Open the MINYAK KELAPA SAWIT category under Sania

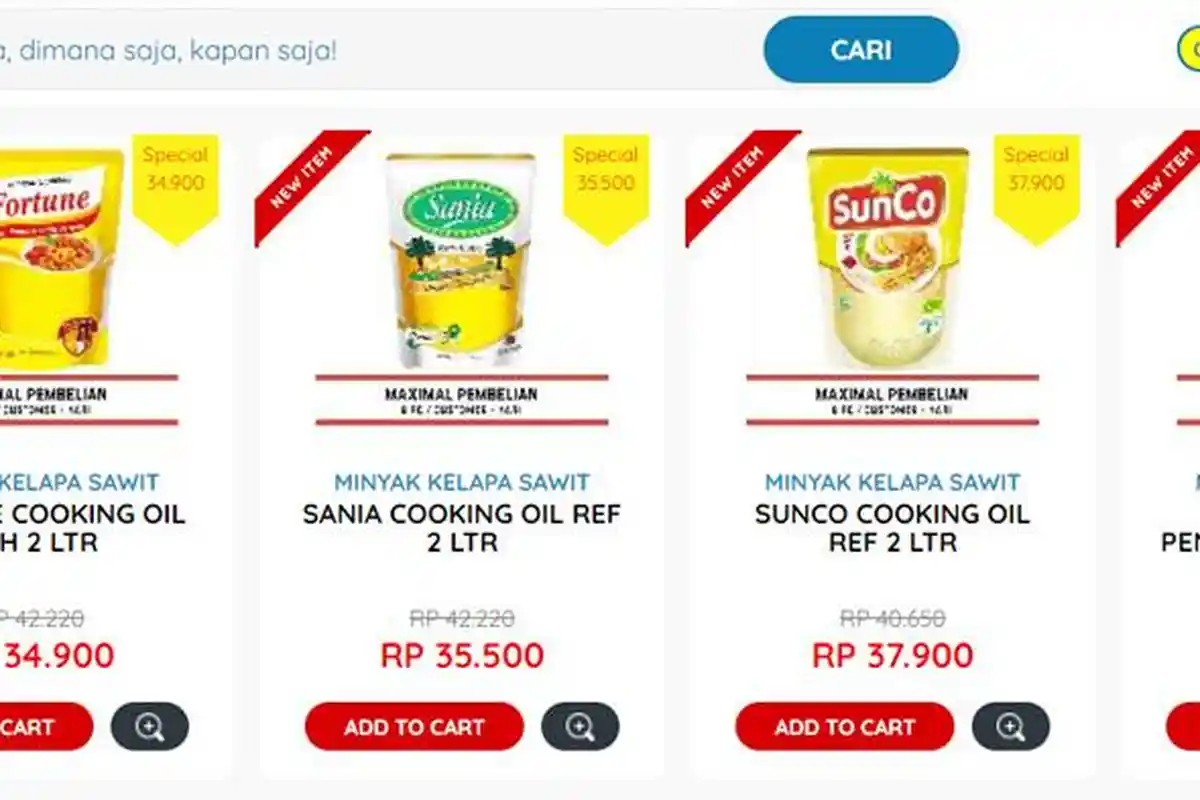(460, 481)
